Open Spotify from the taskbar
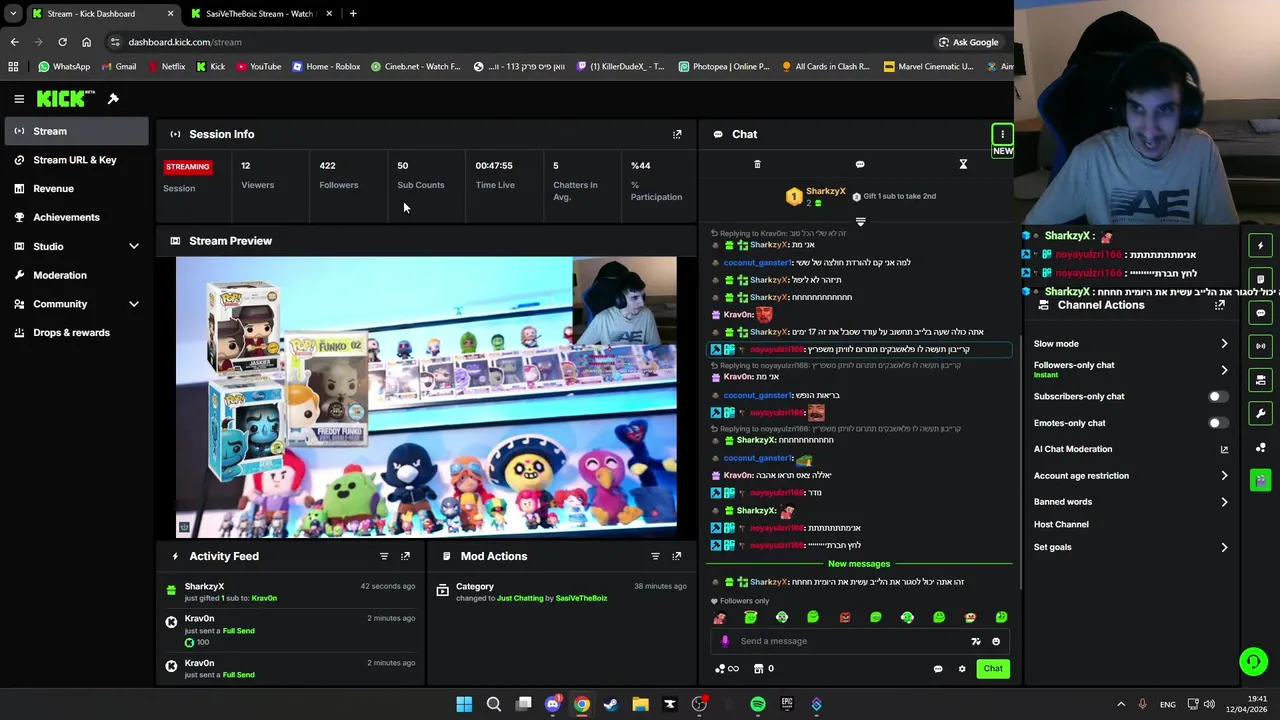The height and width of the screenshot is (720, 1280). pyautogui.click(x=758, y=705)
